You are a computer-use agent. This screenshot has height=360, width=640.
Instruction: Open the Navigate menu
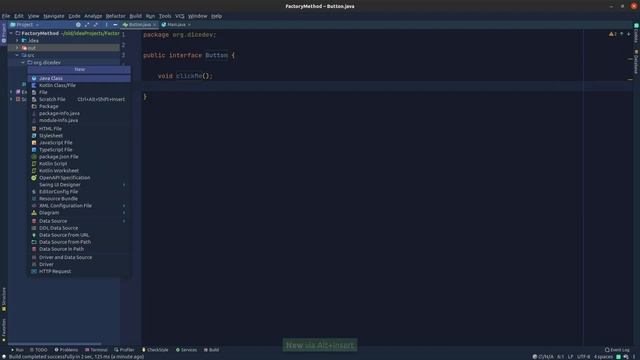54,16
